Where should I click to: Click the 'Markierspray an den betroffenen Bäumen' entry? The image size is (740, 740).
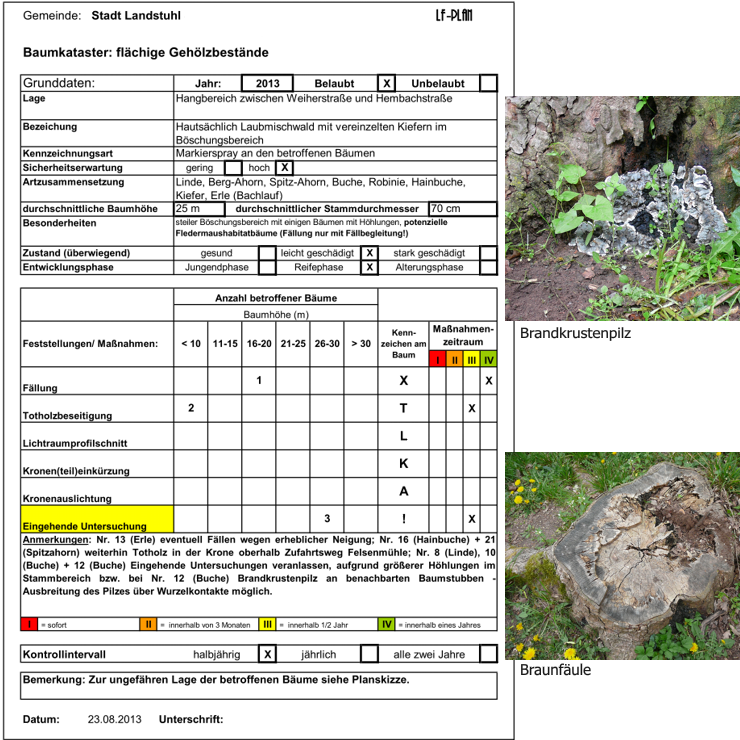[275, 153]
